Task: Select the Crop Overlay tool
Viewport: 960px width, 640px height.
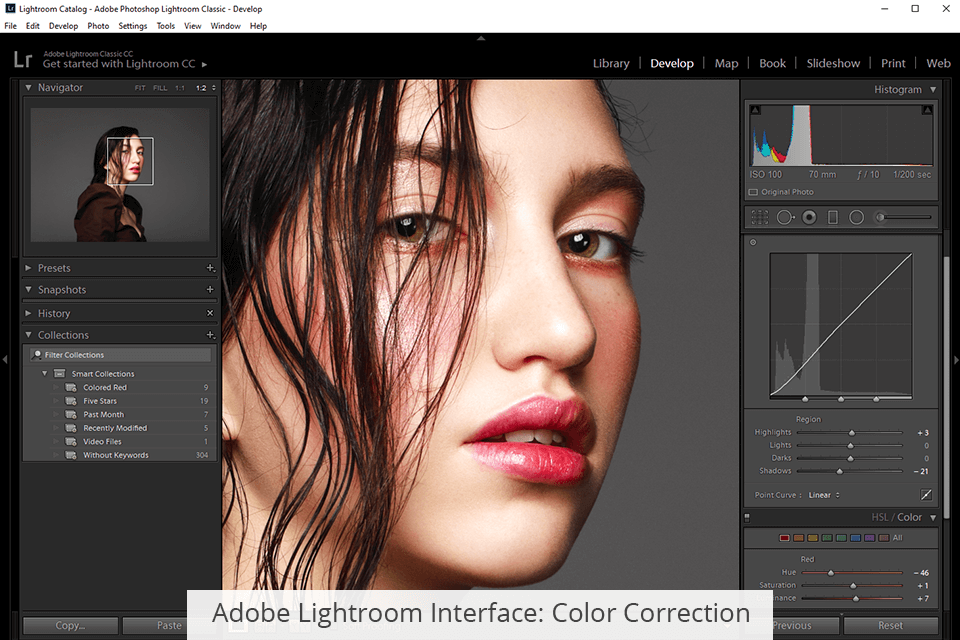Action: point(760,217)
